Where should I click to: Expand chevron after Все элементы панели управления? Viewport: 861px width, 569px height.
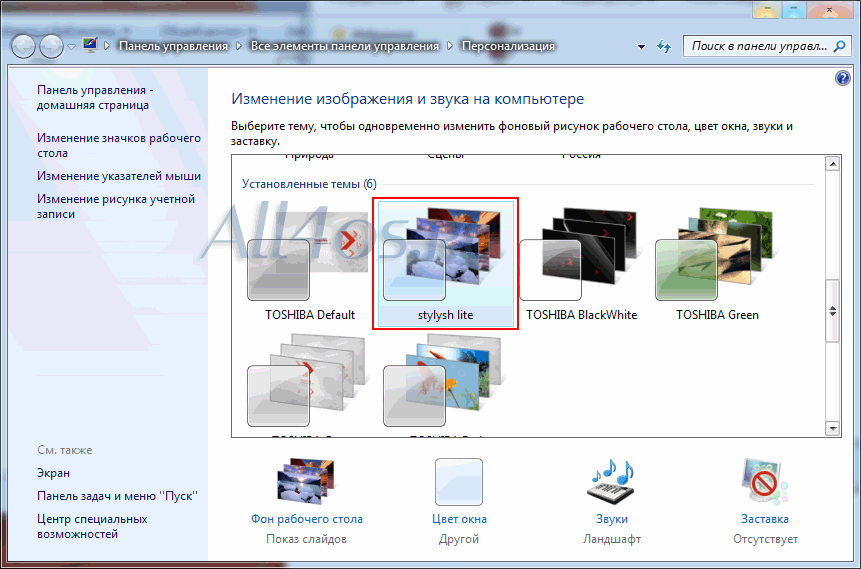pos(450,46)
